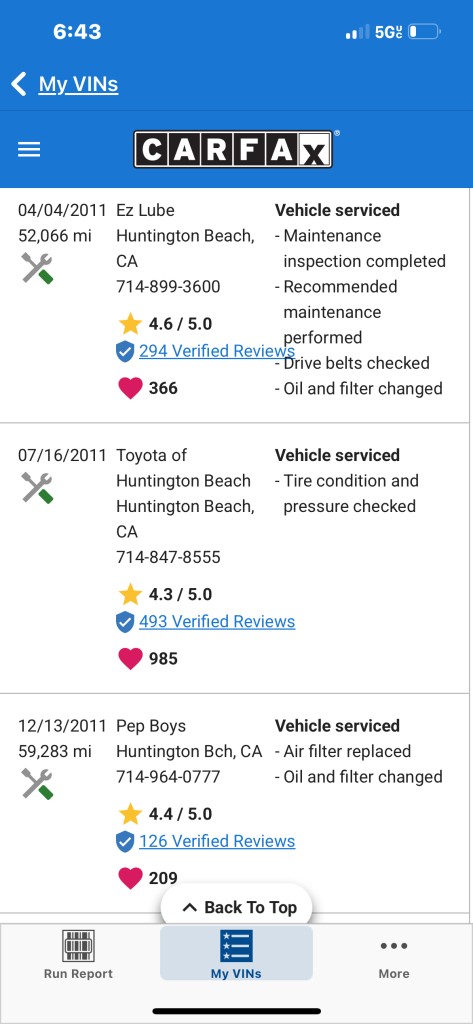The image size is (473, 1024).
Task: Tap the wrench icon for 07/16/2011 service
Action: pyautogui.click(x=37, y=487)
